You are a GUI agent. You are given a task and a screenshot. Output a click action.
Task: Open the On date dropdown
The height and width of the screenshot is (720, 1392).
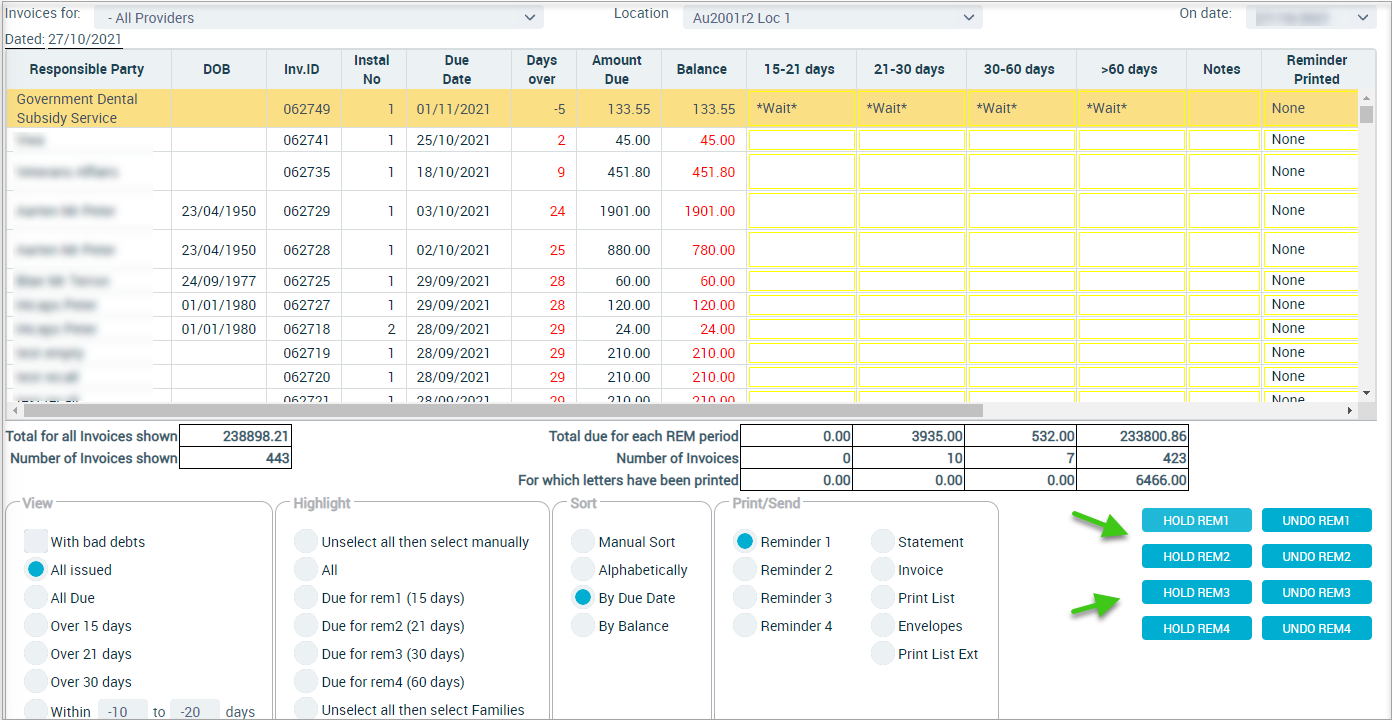click(1311, 18)
